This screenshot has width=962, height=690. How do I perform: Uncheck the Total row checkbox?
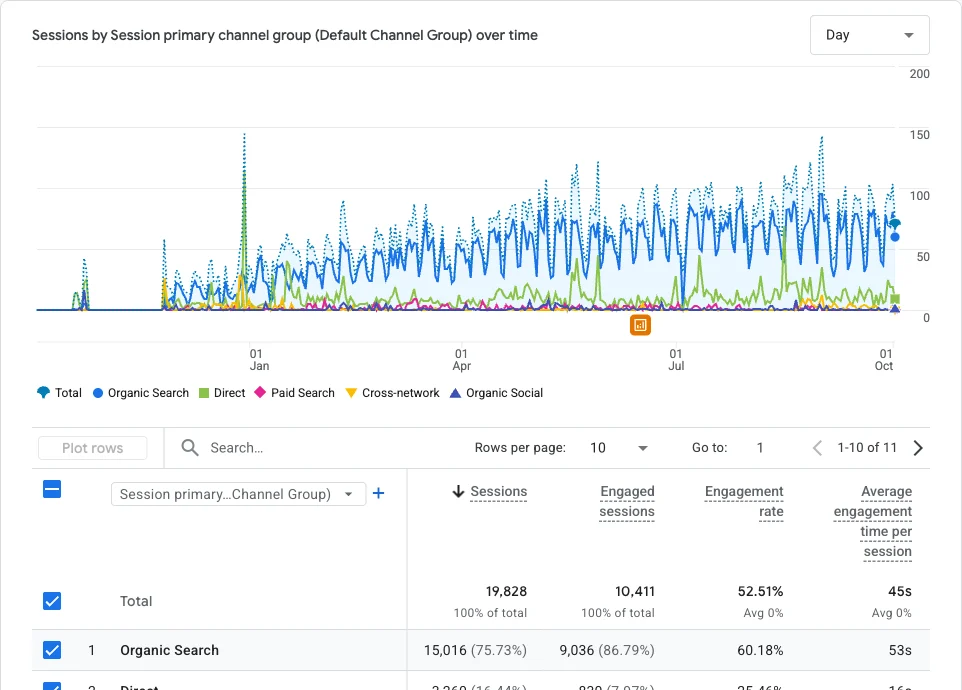click(52, 601)
